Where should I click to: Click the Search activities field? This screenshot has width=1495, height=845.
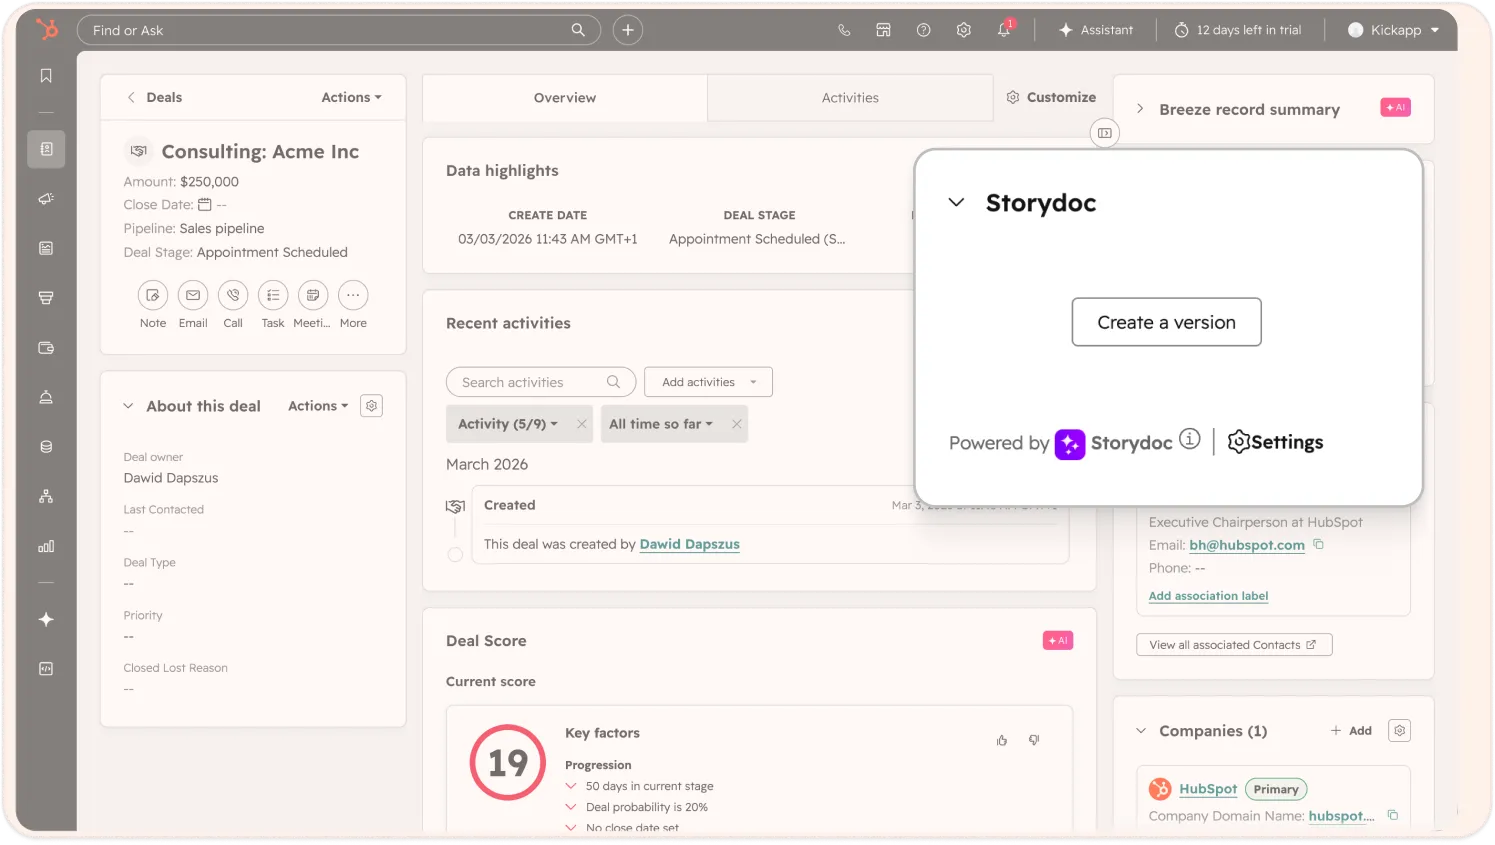point(540,382)
